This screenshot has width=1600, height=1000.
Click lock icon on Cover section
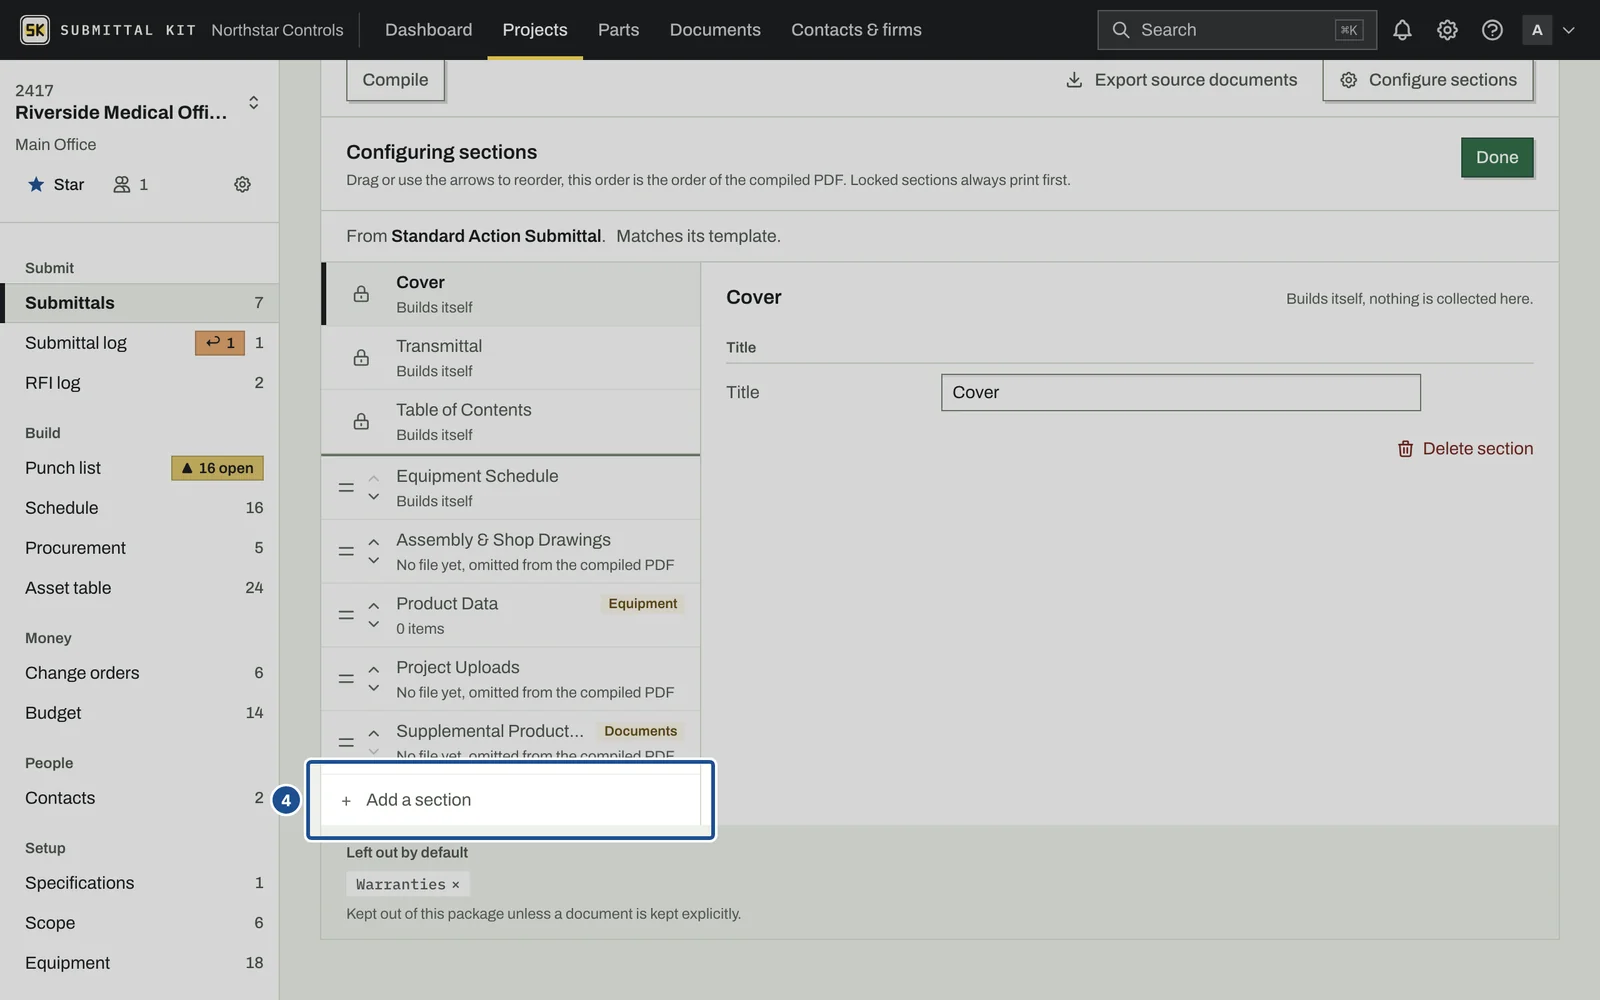[x=361, y=294]
